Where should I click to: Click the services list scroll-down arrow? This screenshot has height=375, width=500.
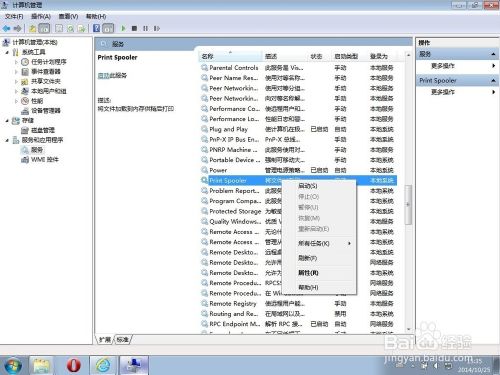(x=409, y=329)
